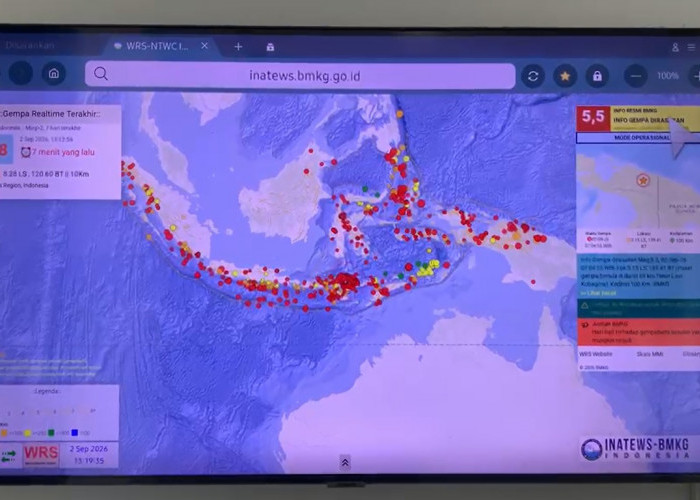Screen dimensions: 700x500
Task: Click the orange depth legend swatch
Action: (x=4, y=433)
